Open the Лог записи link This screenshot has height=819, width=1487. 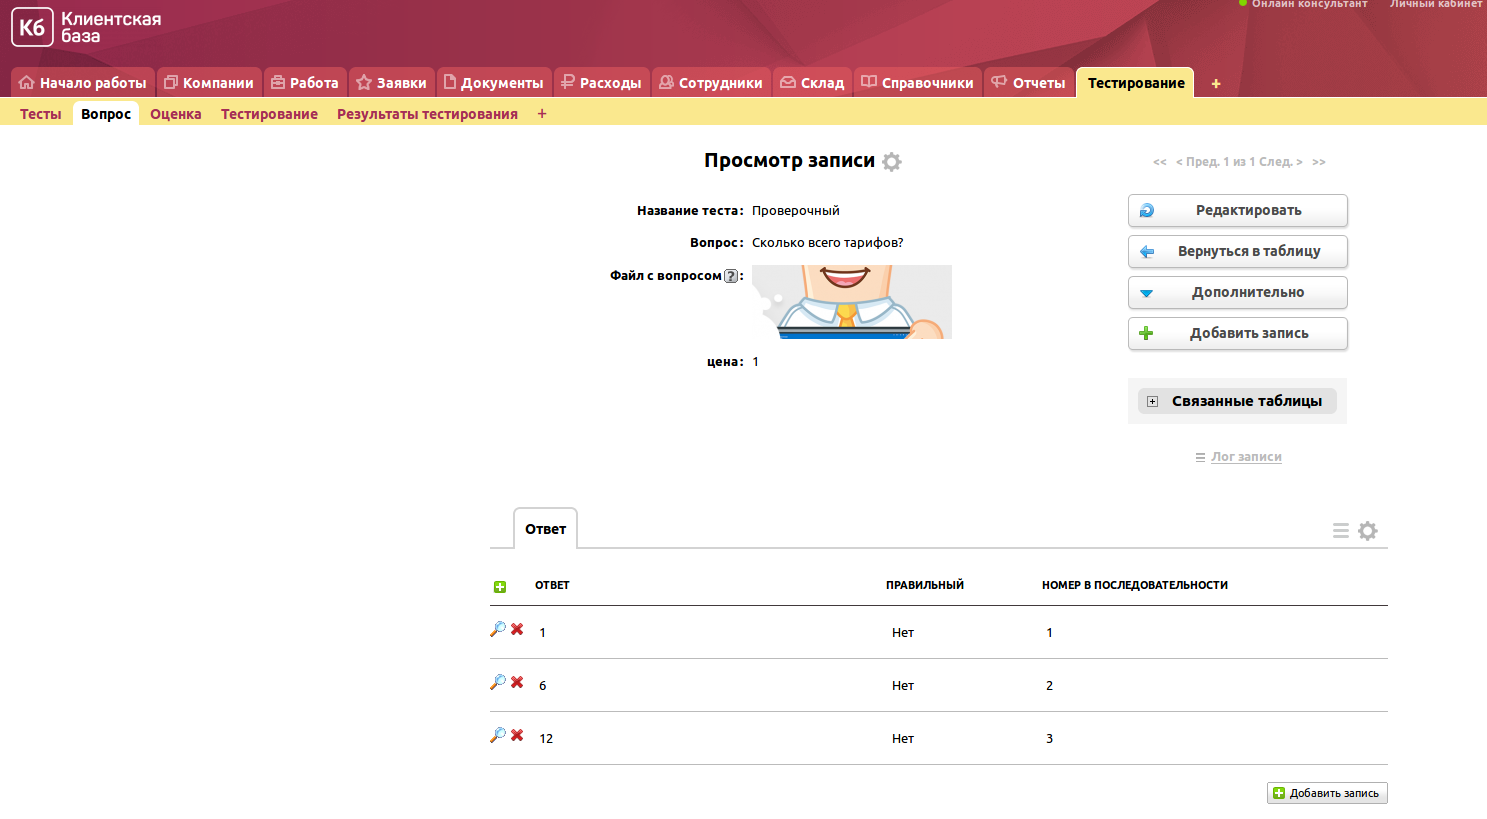1246,457
